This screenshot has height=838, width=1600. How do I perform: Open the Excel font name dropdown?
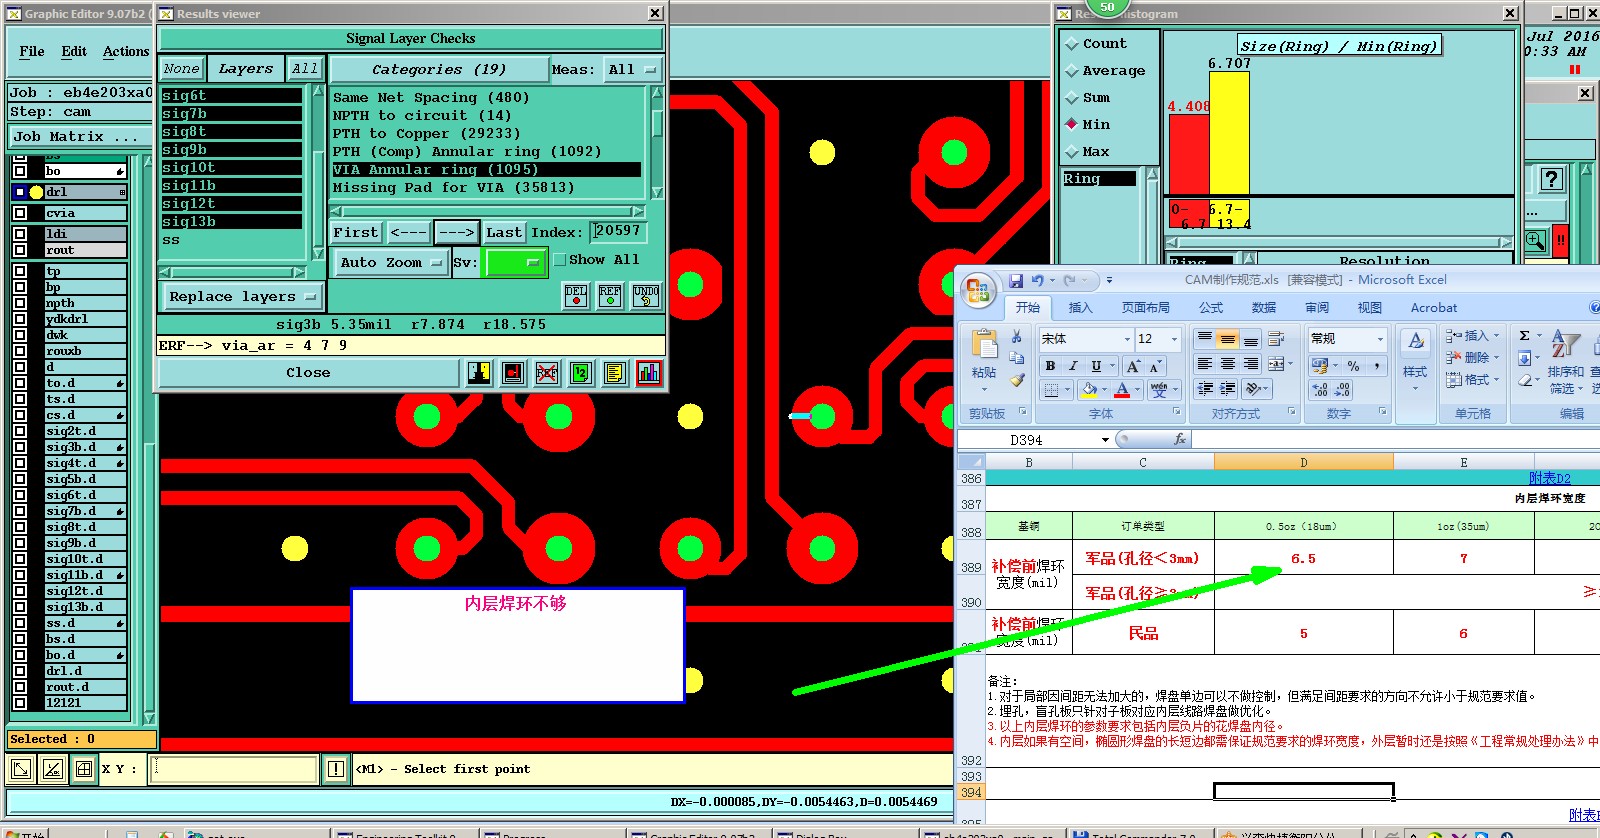(1127, 339)
